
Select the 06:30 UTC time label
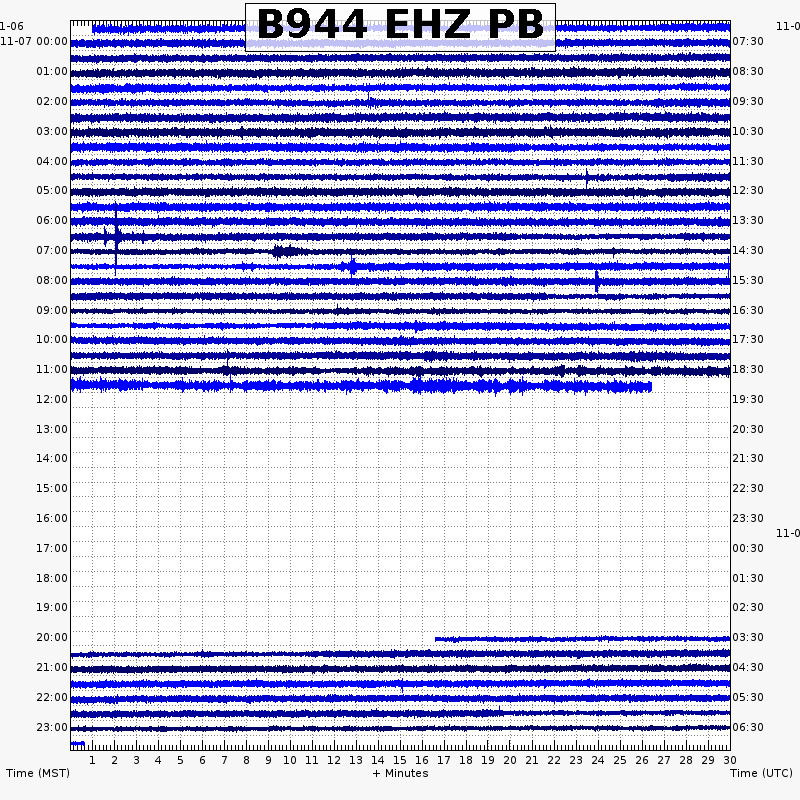coord(748,728)
